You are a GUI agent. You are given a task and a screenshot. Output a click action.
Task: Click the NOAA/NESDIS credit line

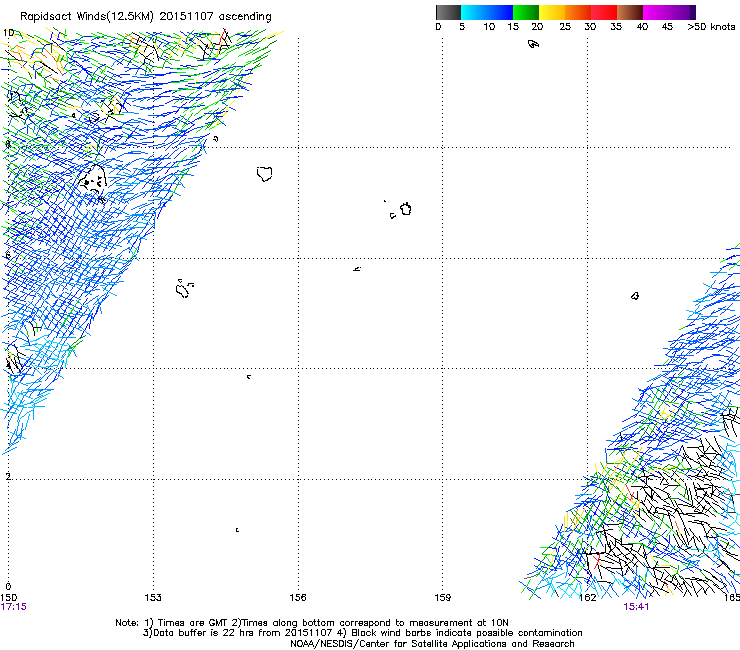(x=432, y=644)
